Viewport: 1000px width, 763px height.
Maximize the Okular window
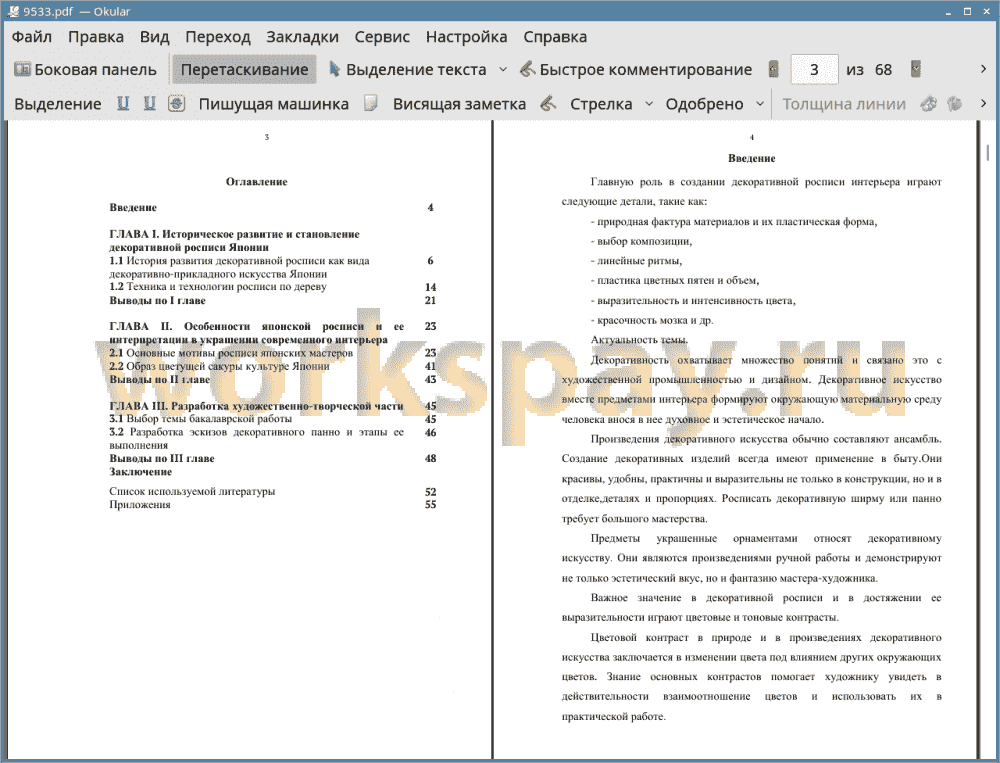(x=967, y=11)
